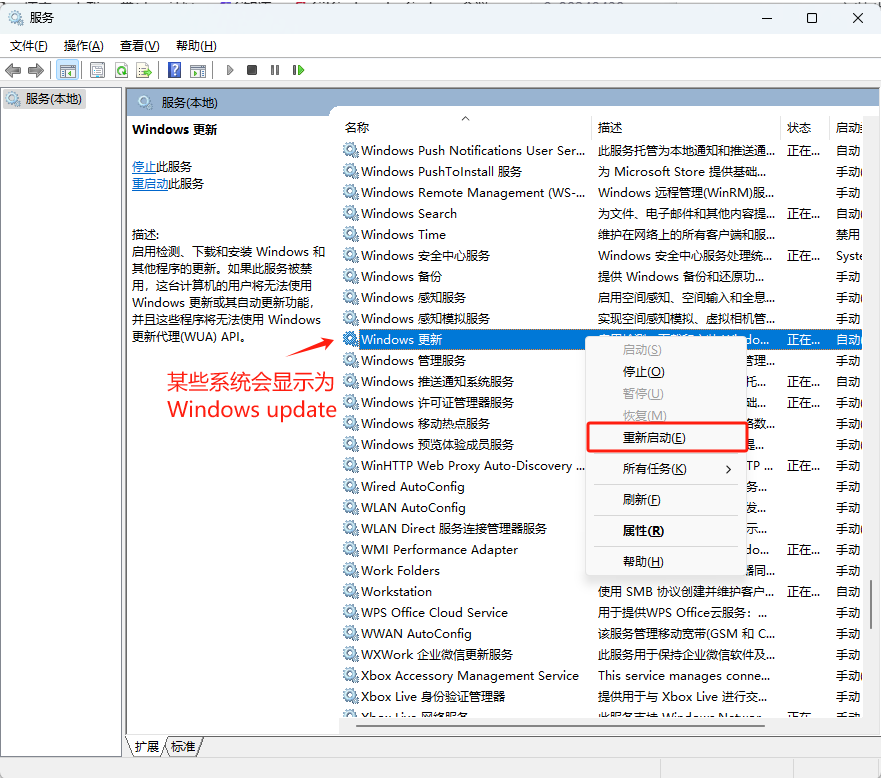This screenshot has height=779, width=881.
Task: Open Help via the blue question mark icon
Action: (176, 70)
